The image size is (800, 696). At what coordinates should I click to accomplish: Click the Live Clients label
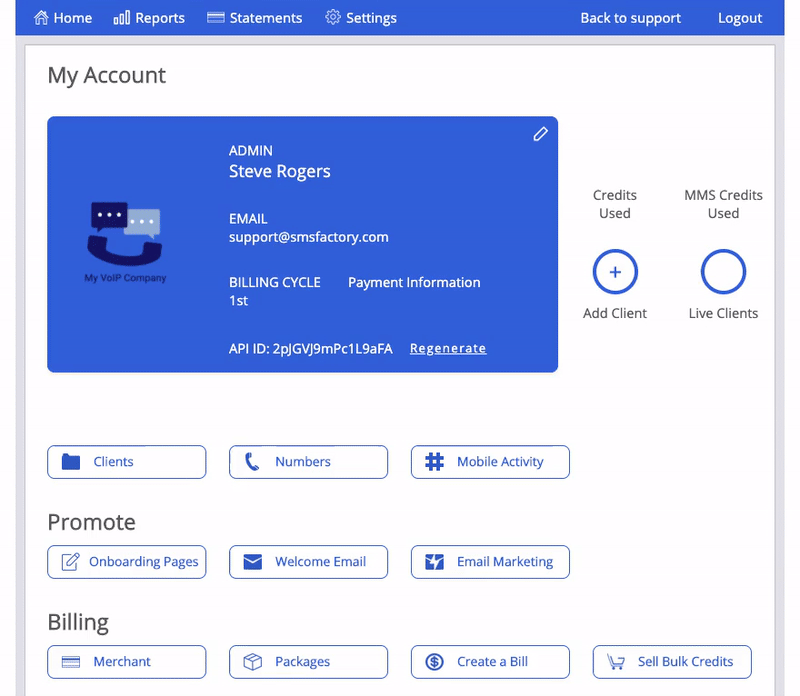723,313
